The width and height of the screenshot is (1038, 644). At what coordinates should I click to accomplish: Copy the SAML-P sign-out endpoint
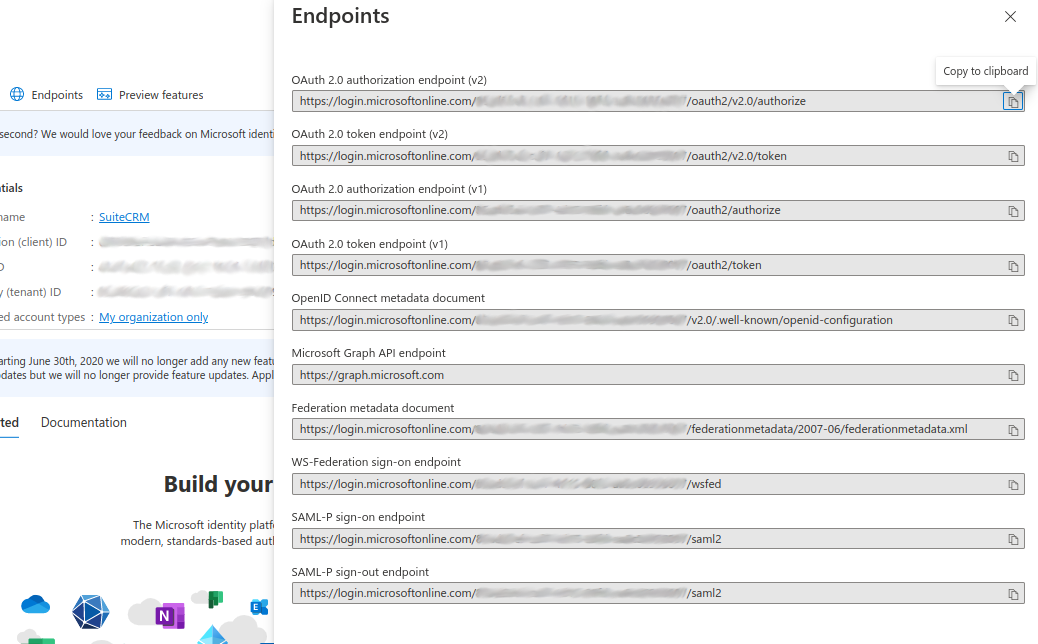pos(1013,592)
